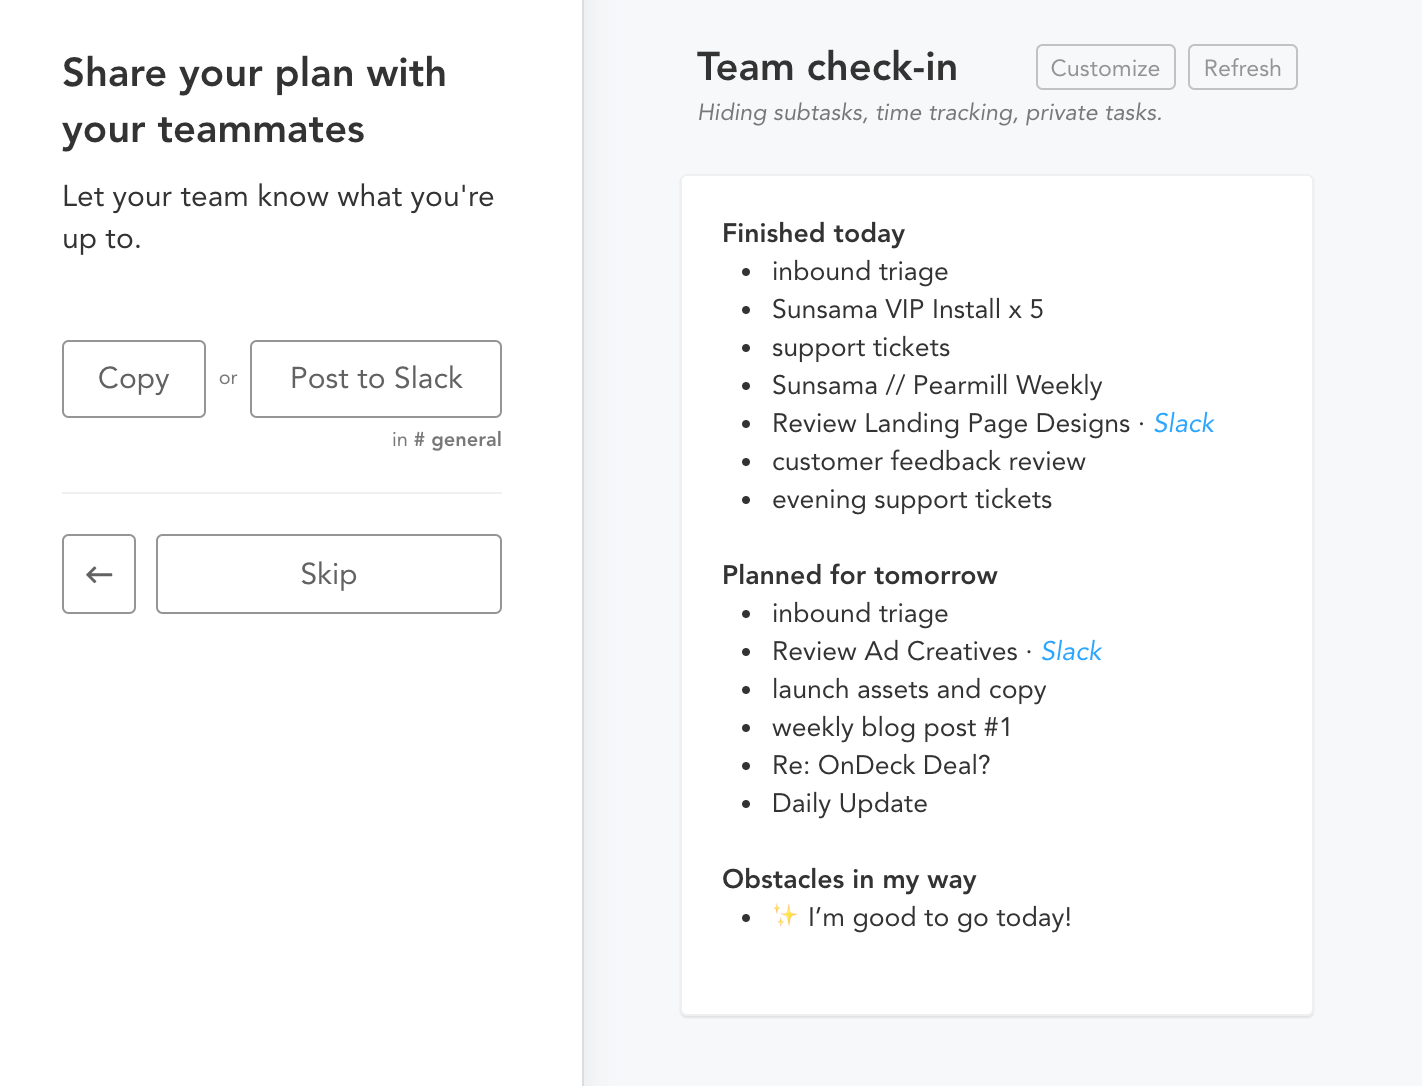Click 'Sunsama // Pearmill Weekly' item
This screenshot has width=1422, height=1086.
pyautogui.click(x=936, y=385)
